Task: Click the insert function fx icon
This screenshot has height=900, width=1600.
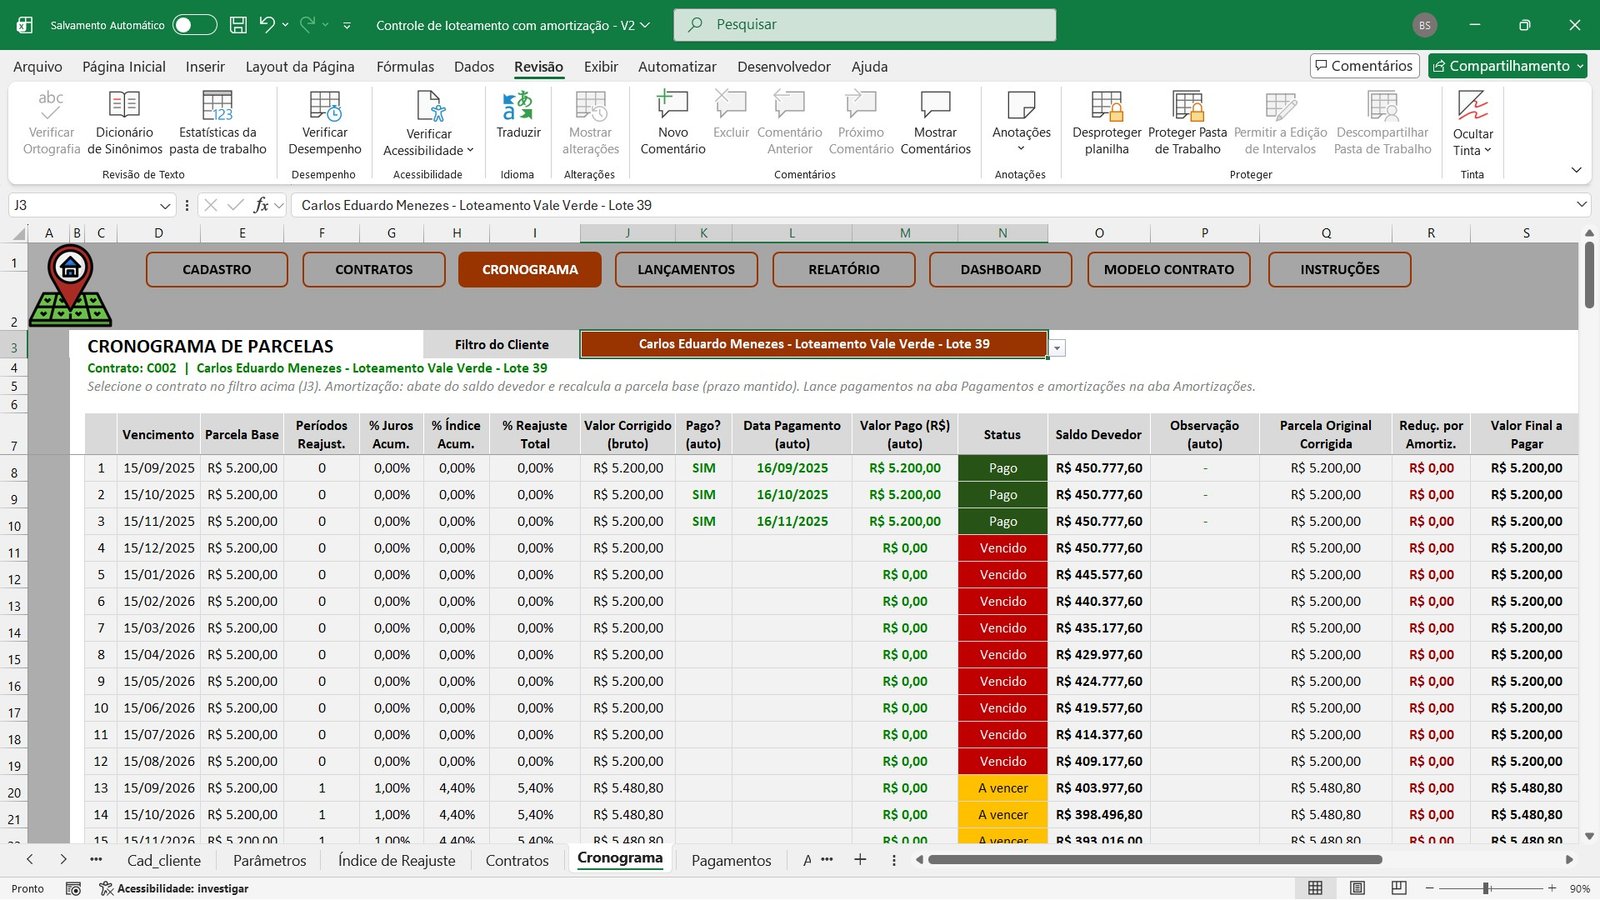Action: [x=261, y=205]
